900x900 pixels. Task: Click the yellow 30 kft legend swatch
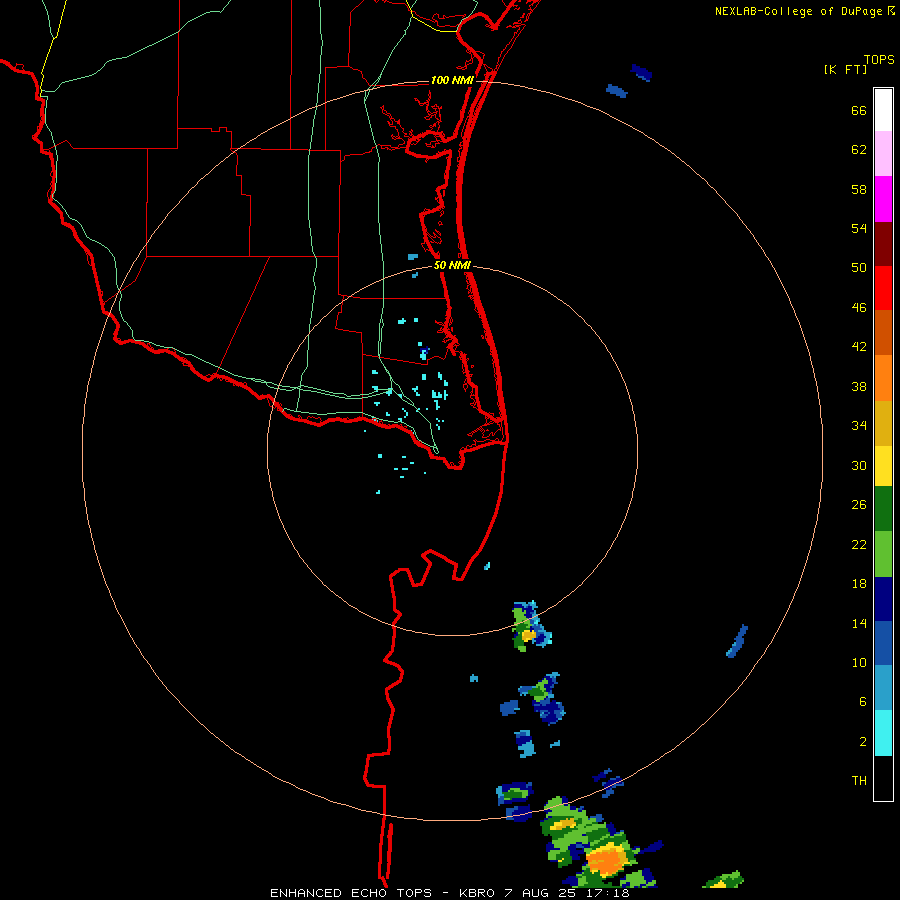click(x=883, y=466)
